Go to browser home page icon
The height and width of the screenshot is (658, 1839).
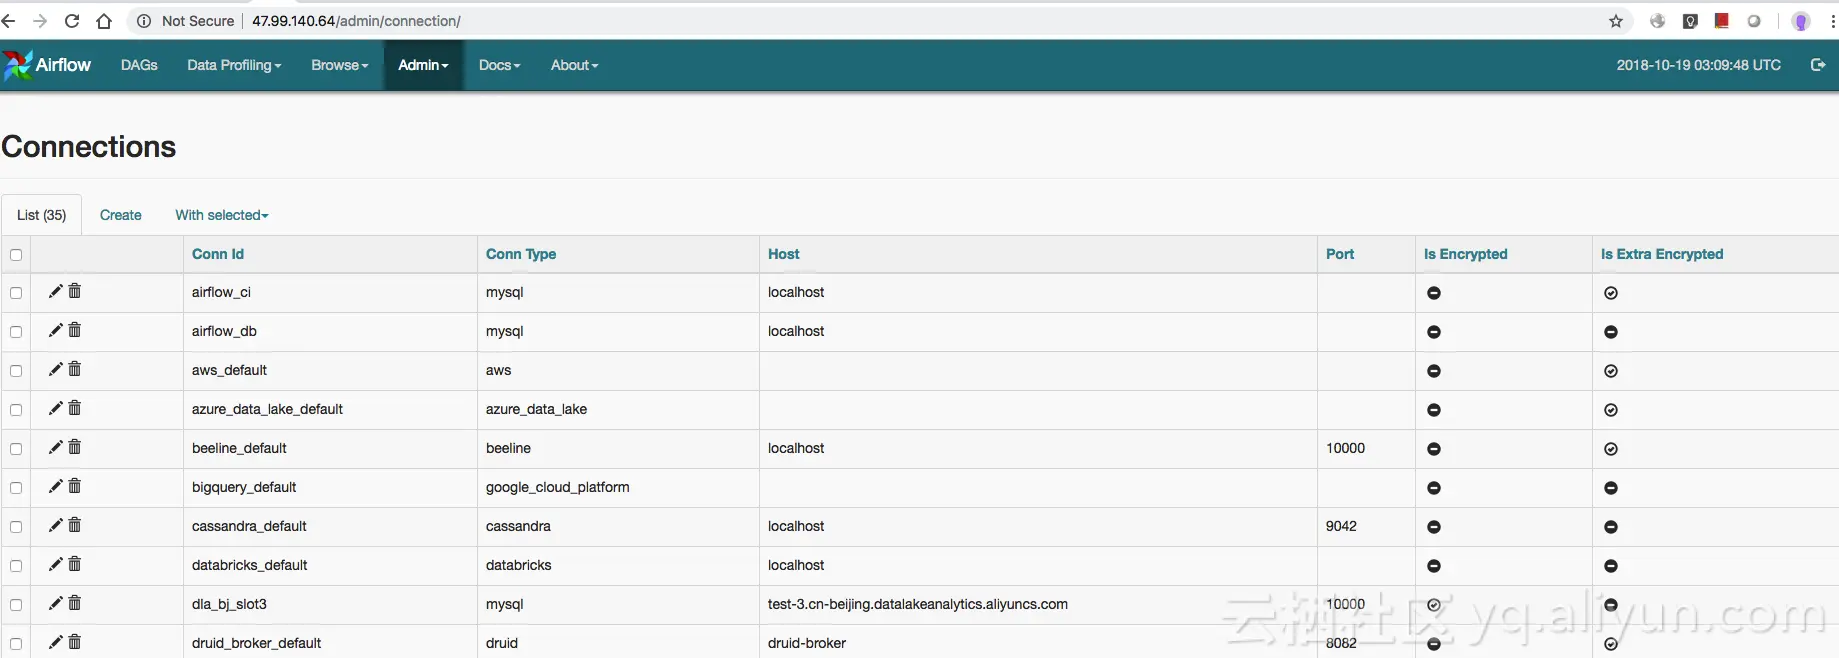[104, 21]
